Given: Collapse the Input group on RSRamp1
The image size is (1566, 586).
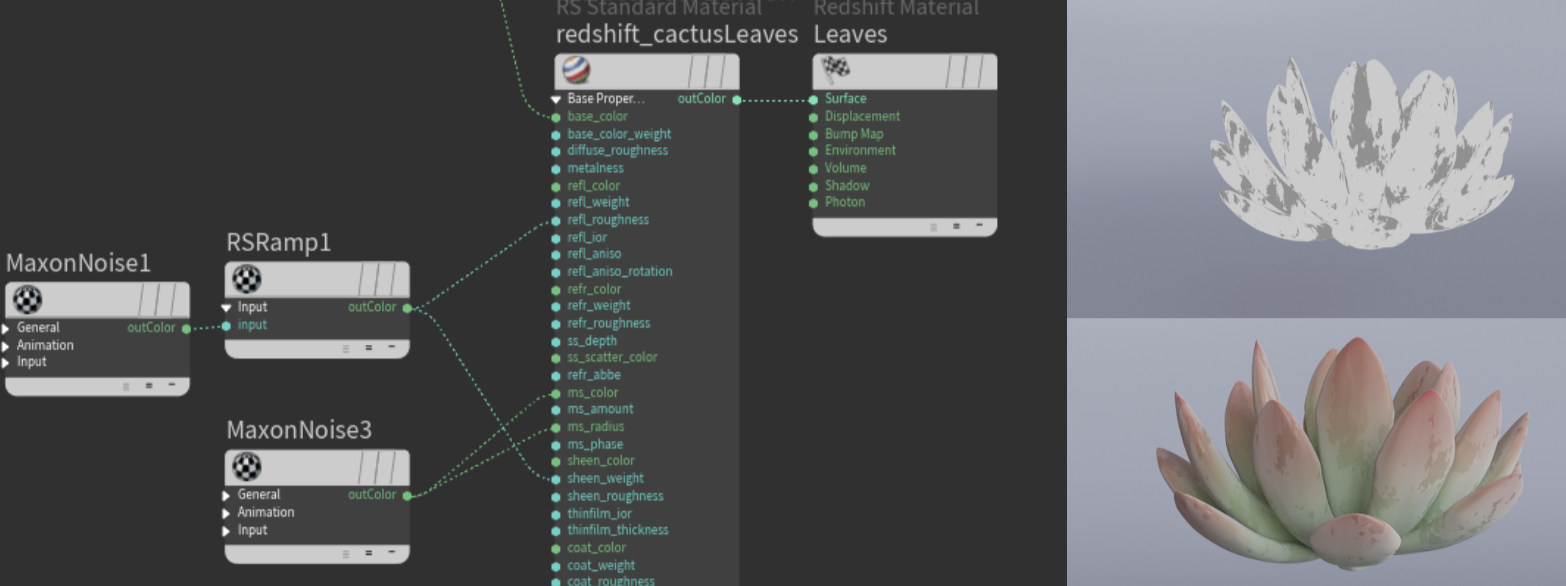Looking at the screenshot, I should click(227, 308).
